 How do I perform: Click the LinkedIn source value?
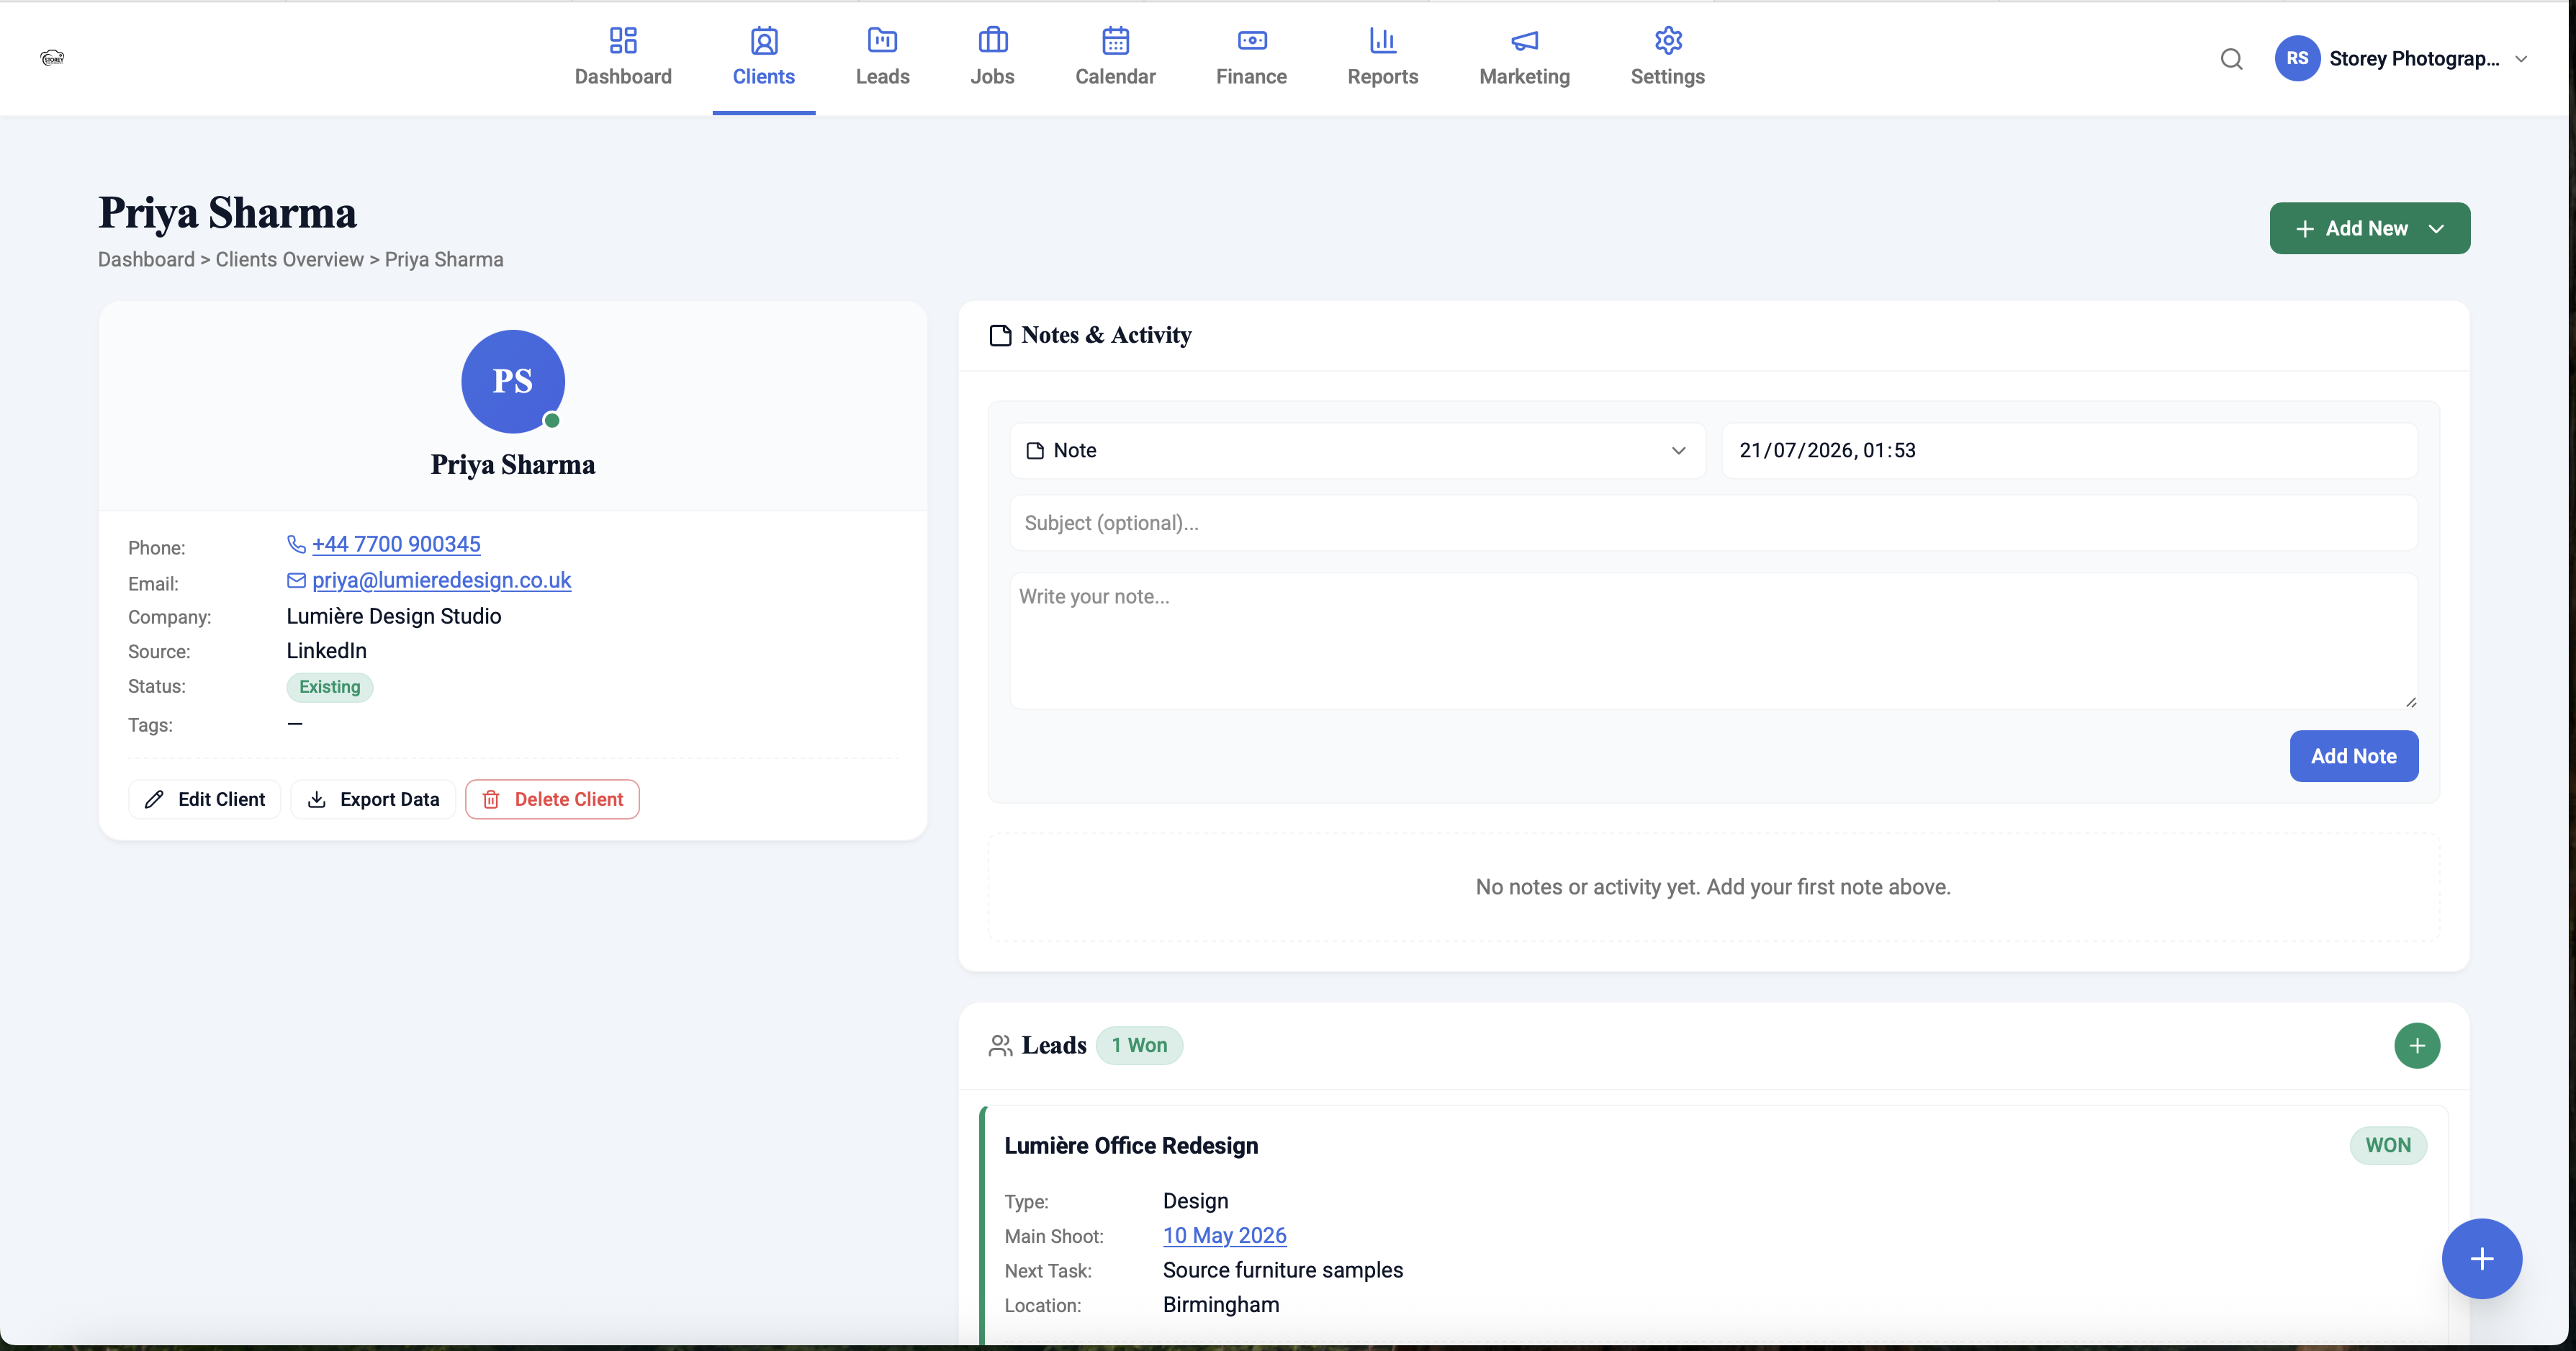326,651
